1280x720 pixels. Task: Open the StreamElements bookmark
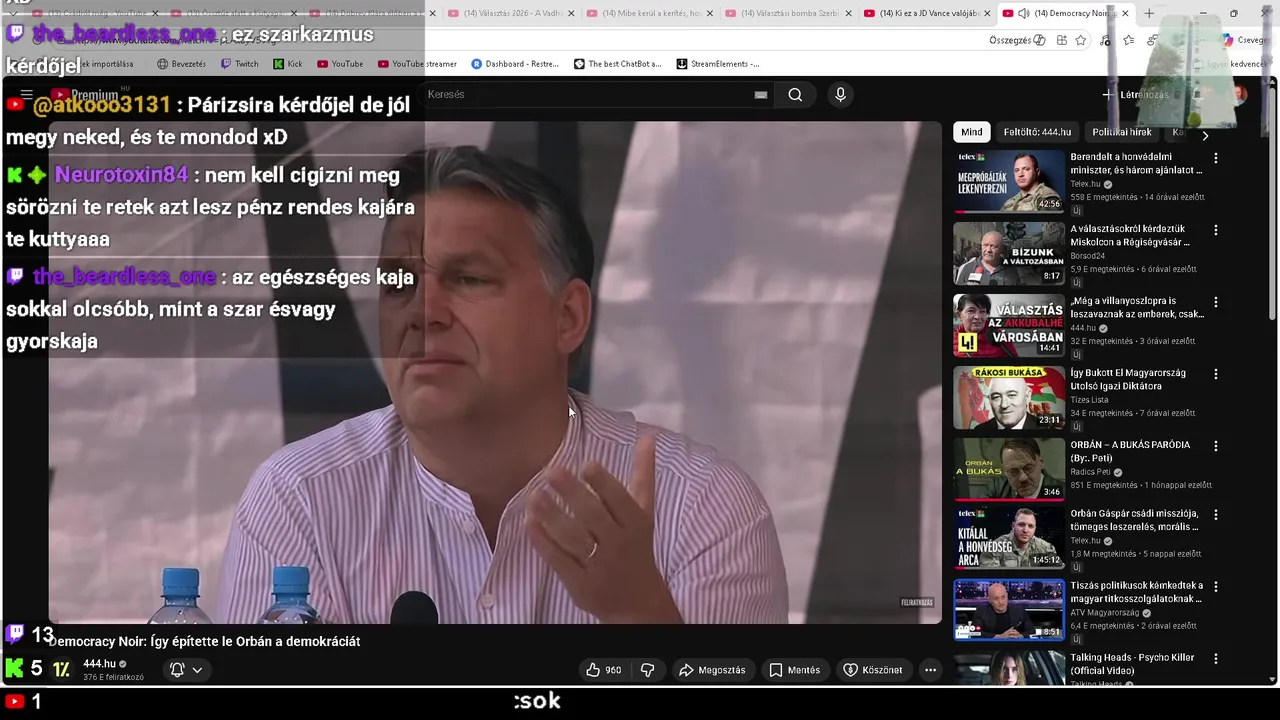718,64
